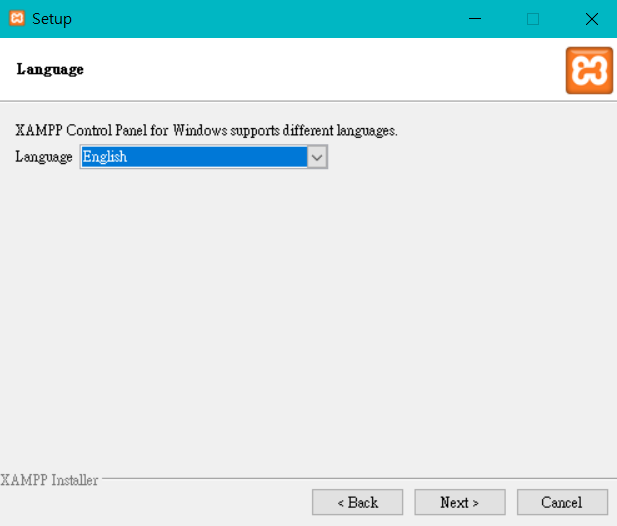Cancel the XAMPP setup
The height and width of the screenshot is (526, 617).
(x=562, y=502)
